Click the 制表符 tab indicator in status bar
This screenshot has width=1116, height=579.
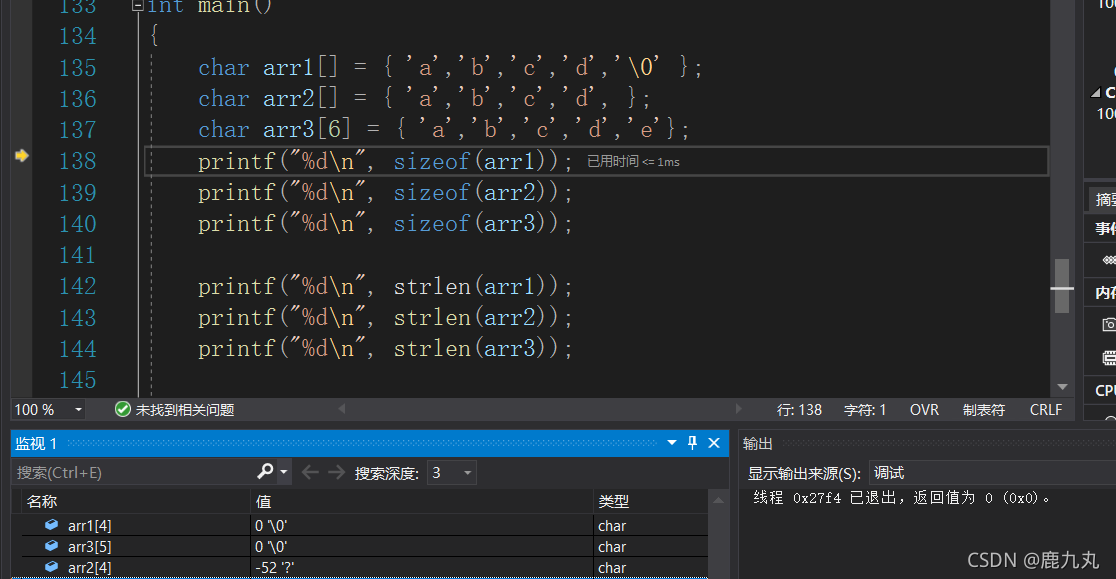(x=984, y=410)
